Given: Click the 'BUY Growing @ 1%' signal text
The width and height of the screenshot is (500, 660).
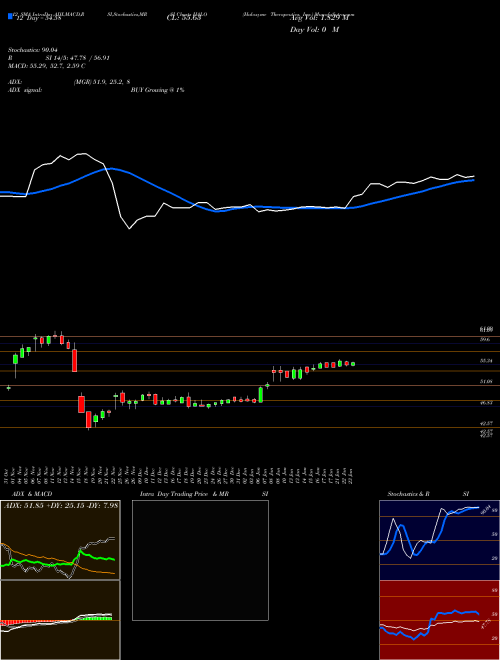Looking at the screenshot, I should click(x=157, y=90).
